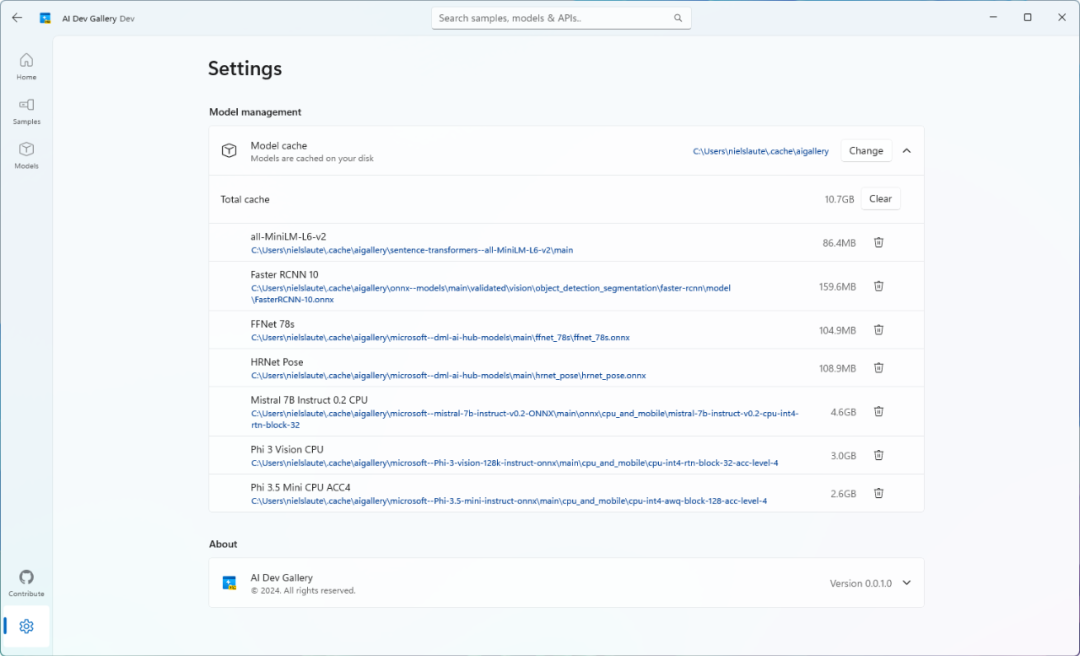This screenshot has height=656, width=1080.
Task: Open the GitHub Contribute link
Action: (26, 583)
